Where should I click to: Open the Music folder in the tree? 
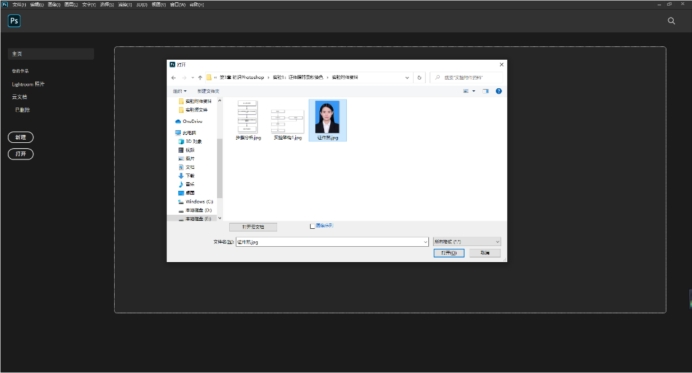pyautogui.click(x=186, y=184)
